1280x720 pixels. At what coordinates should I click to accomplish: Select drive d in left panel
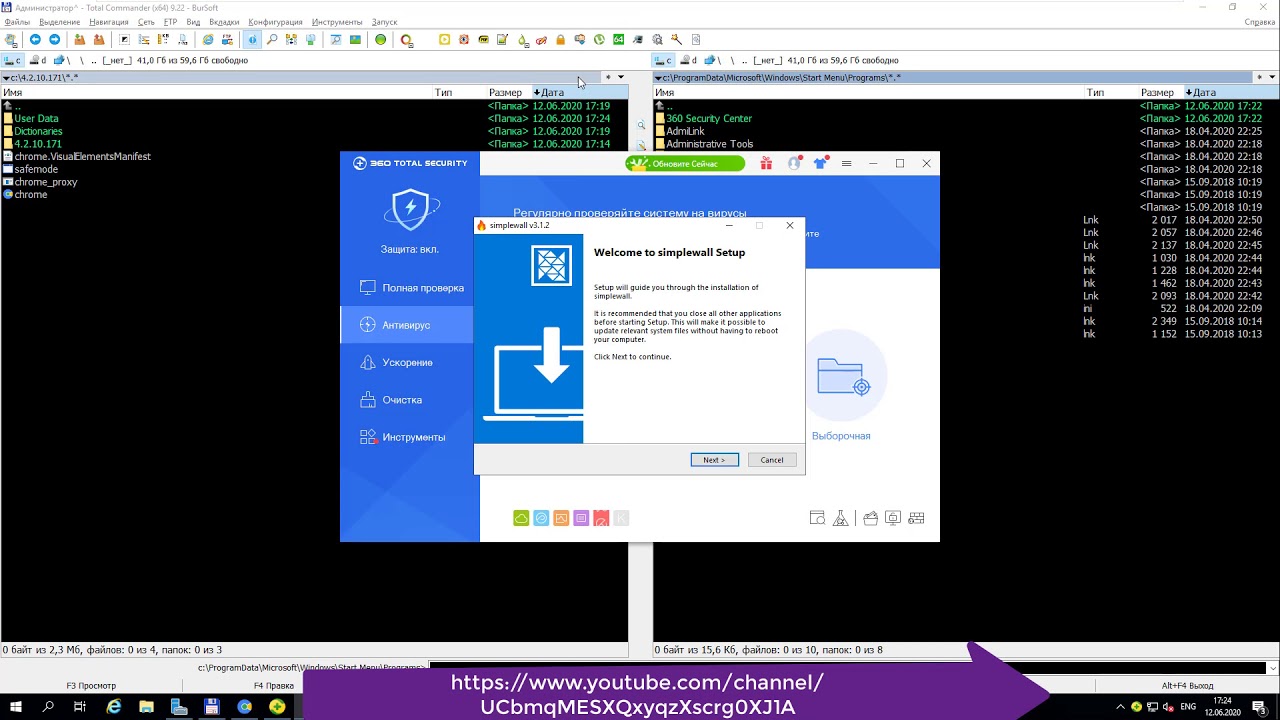pyautogui.click(x=37, y=60)
